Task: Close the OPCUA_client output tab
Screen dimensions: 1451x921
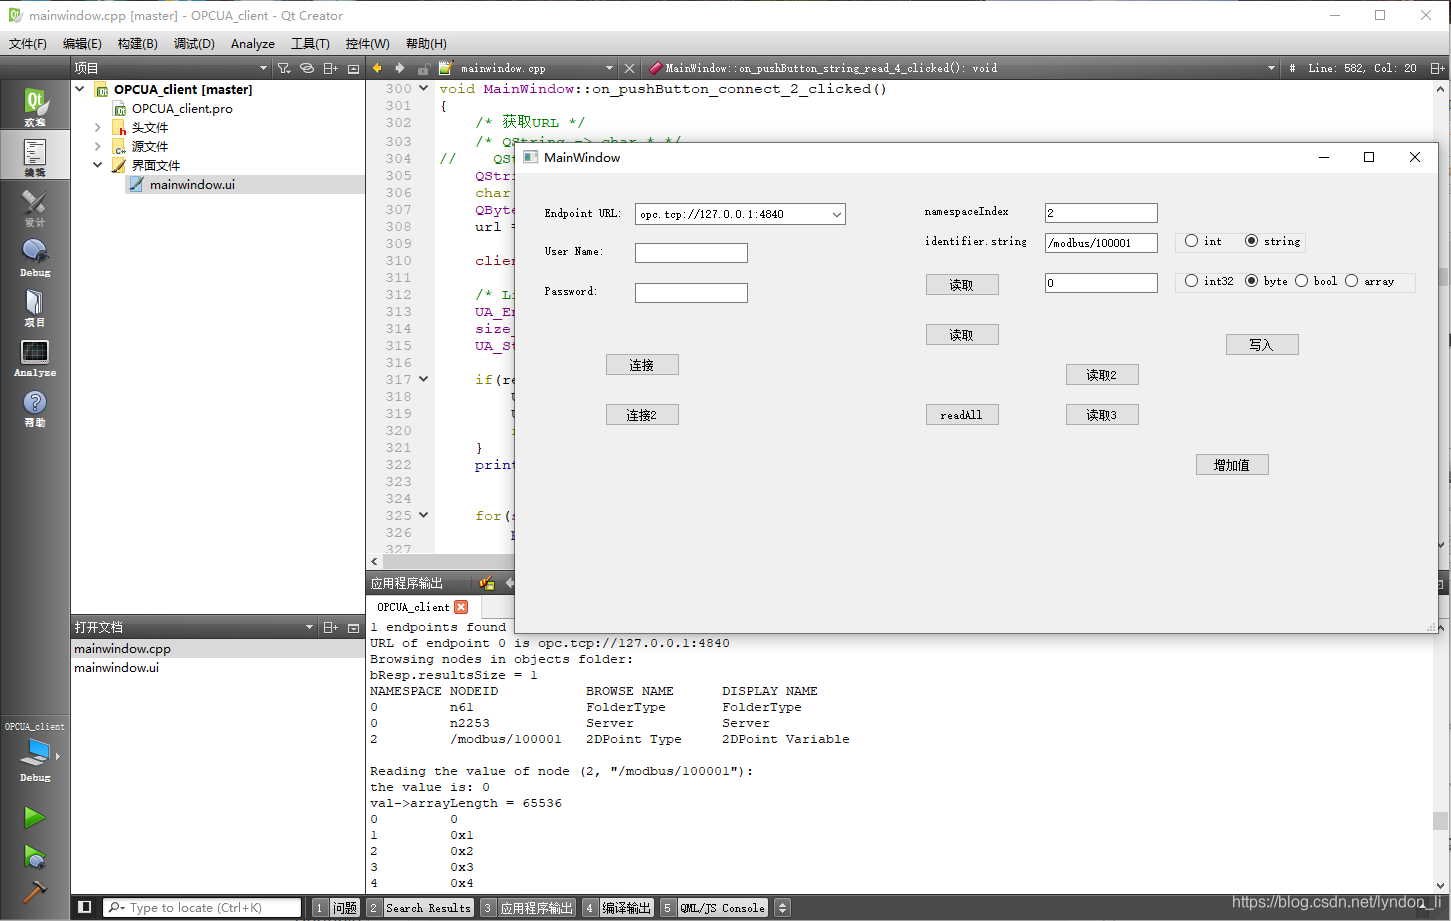Action: pos(461,607)
